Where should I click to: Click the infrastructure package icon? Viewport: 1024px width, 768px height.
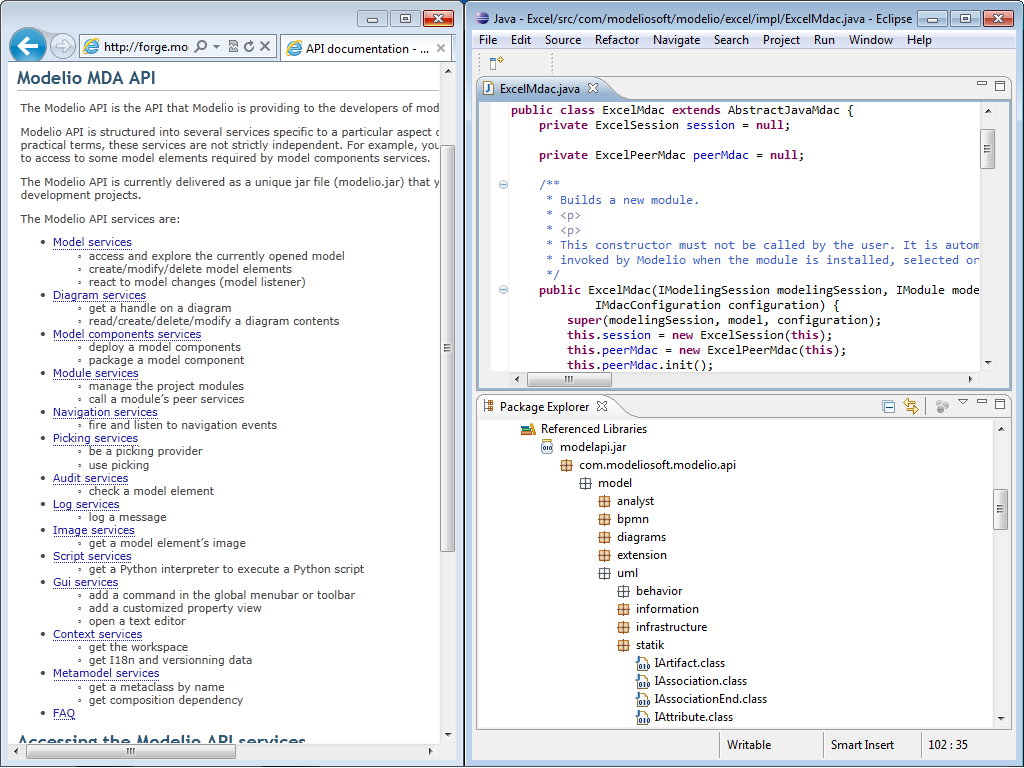point(624,627)
